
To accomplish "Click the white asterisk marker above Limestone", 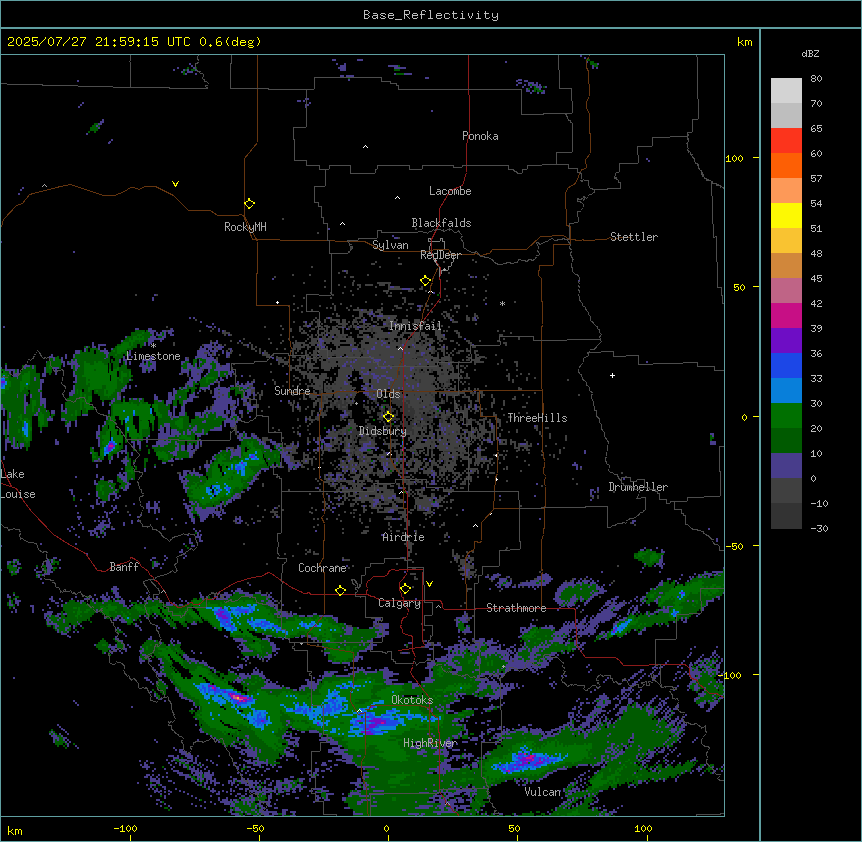I will pyautogui.click(x=153, y=346).
